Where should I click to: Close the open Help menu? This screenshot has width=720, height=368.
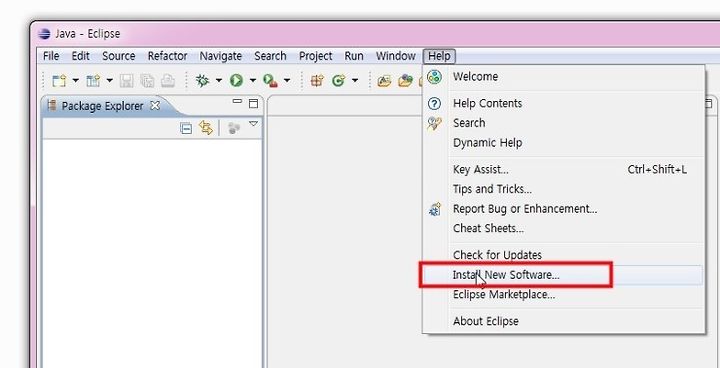[x=439, y=56]
